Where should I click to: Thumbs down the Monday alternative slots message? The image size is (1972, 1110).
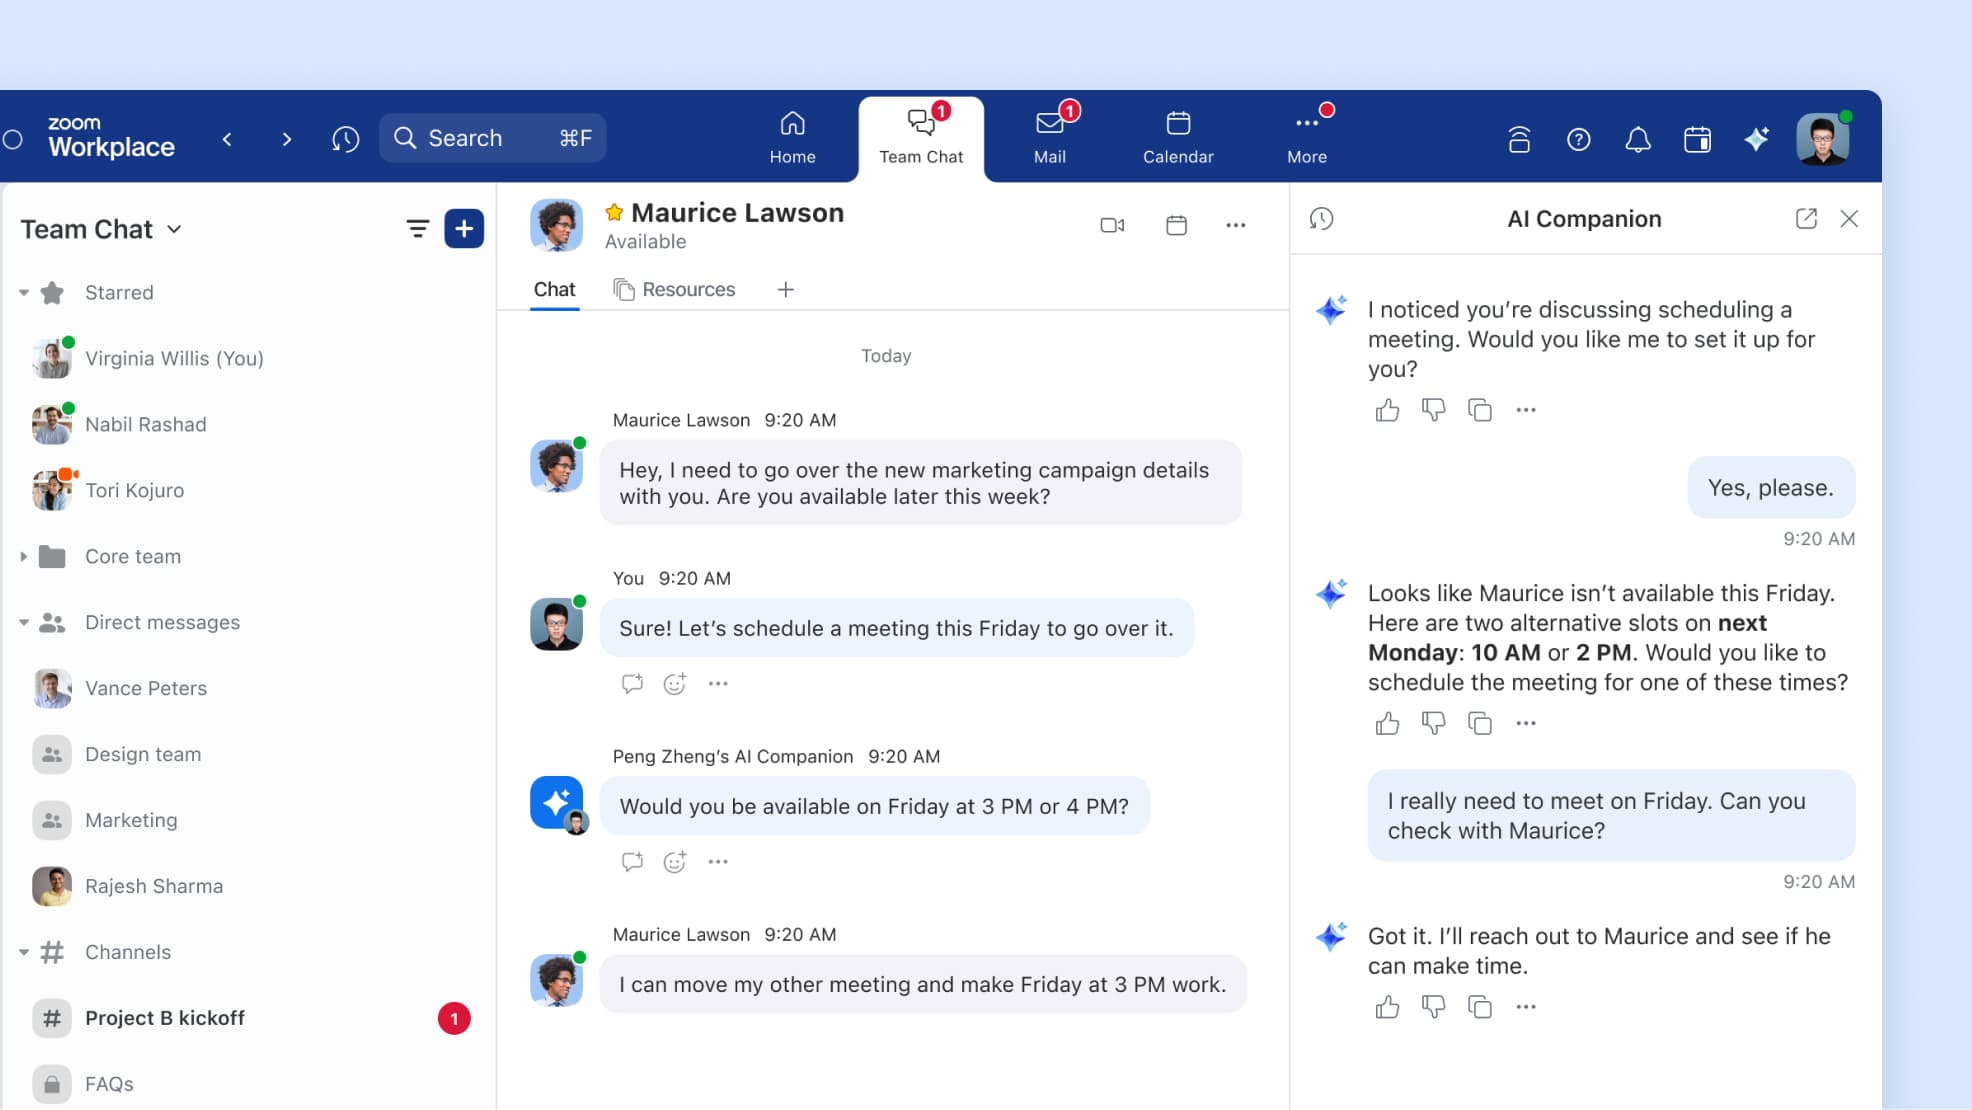click(1433, 723)
